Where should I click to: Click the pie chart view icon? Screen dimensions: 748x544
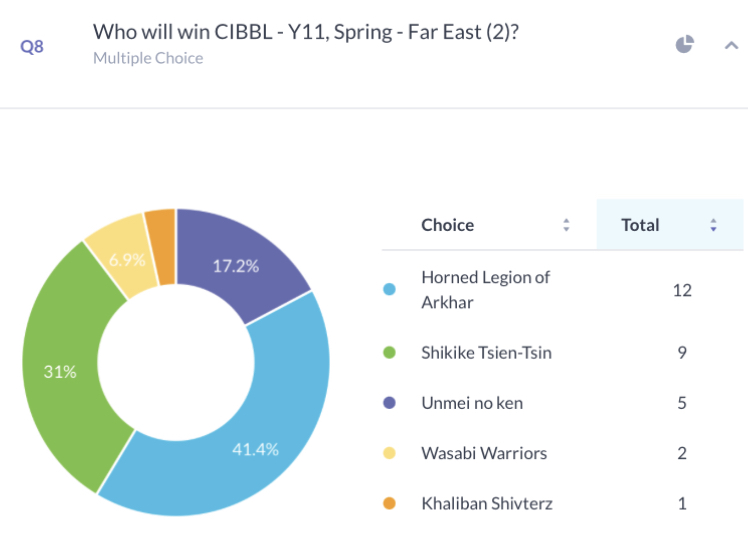685,44
